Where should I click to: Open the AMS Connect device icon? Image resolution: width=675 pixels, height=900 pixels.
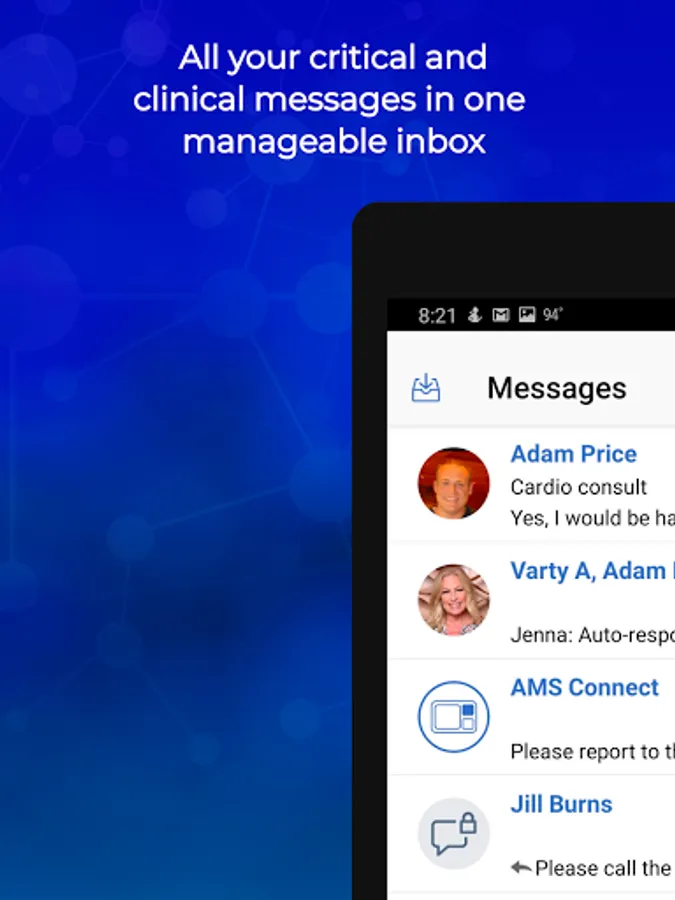click(453, 716)
